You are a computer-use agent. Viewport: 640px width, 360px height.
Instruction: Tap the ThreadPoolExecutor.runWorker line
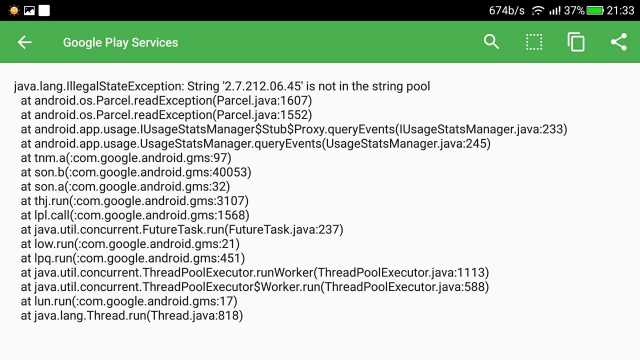[x=255, y=272]
